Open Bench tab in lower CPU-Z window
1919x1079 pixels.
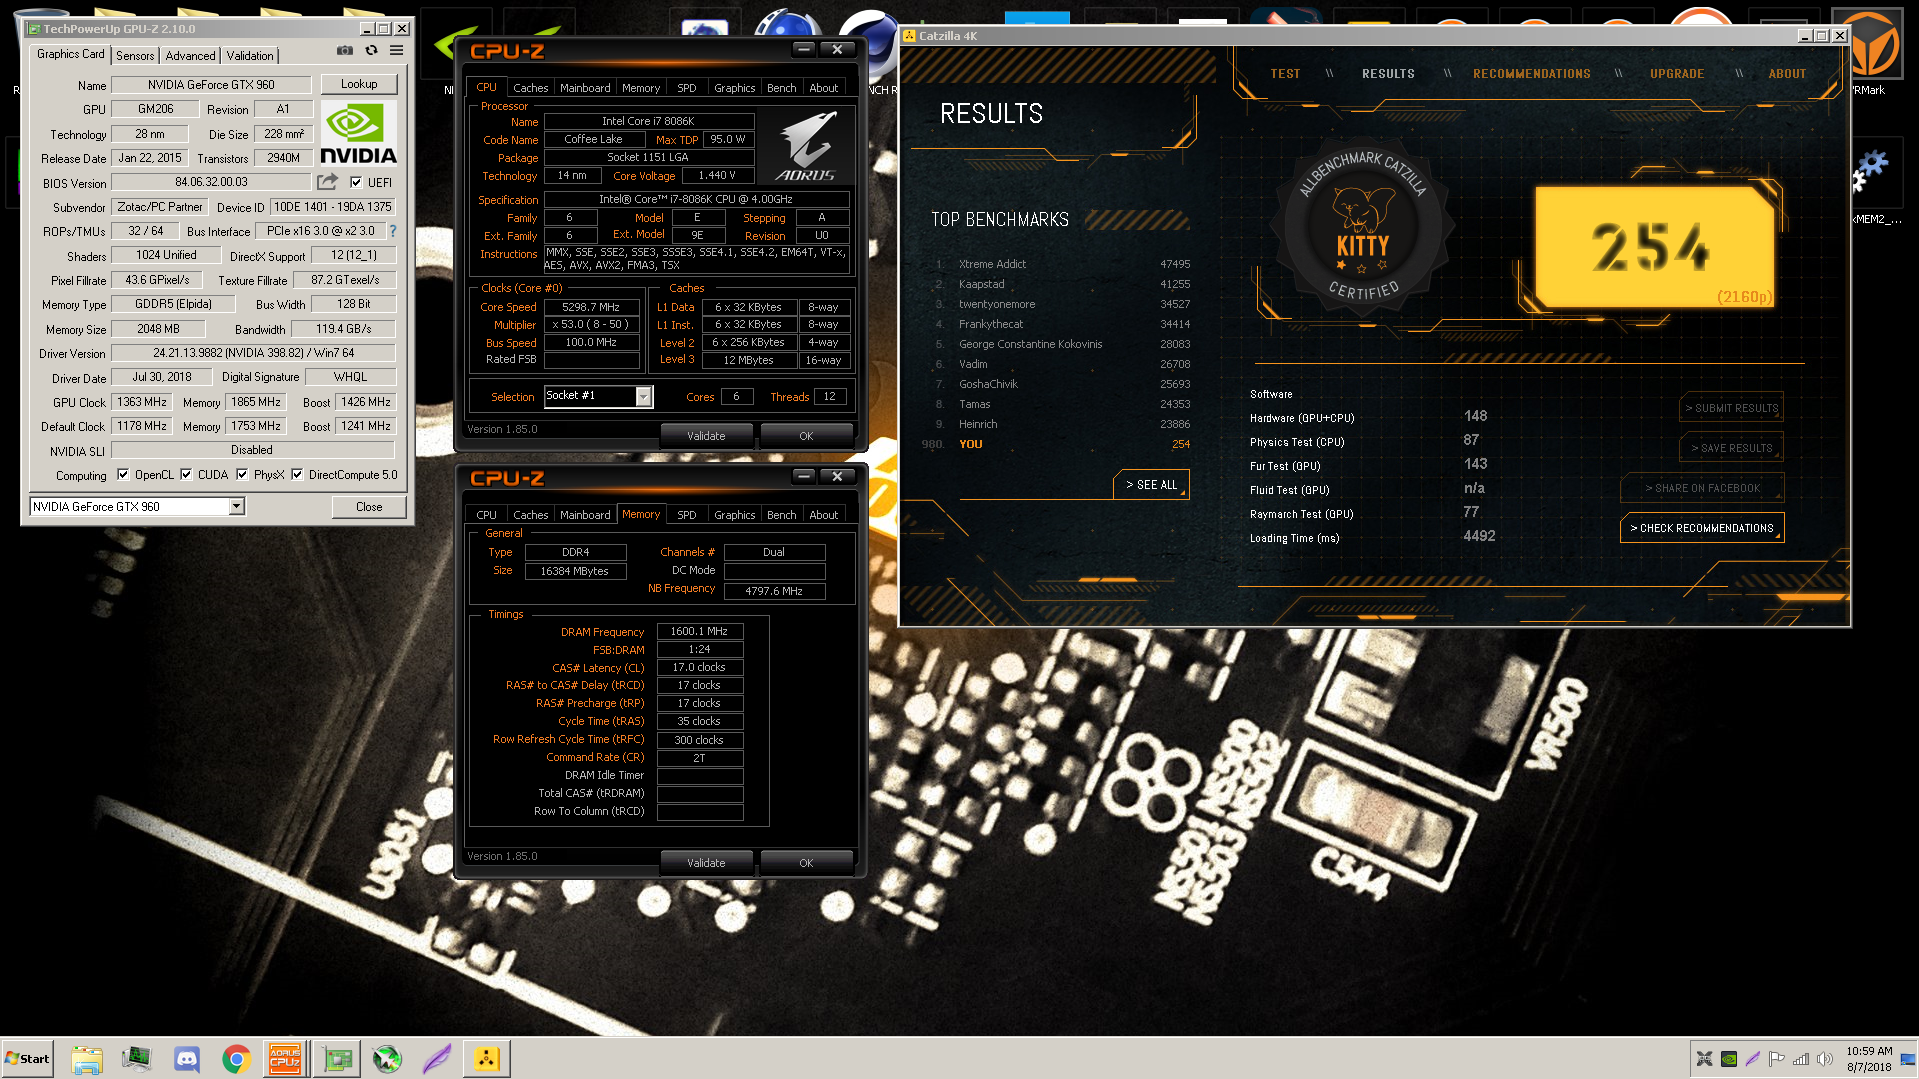coord(781,515)
